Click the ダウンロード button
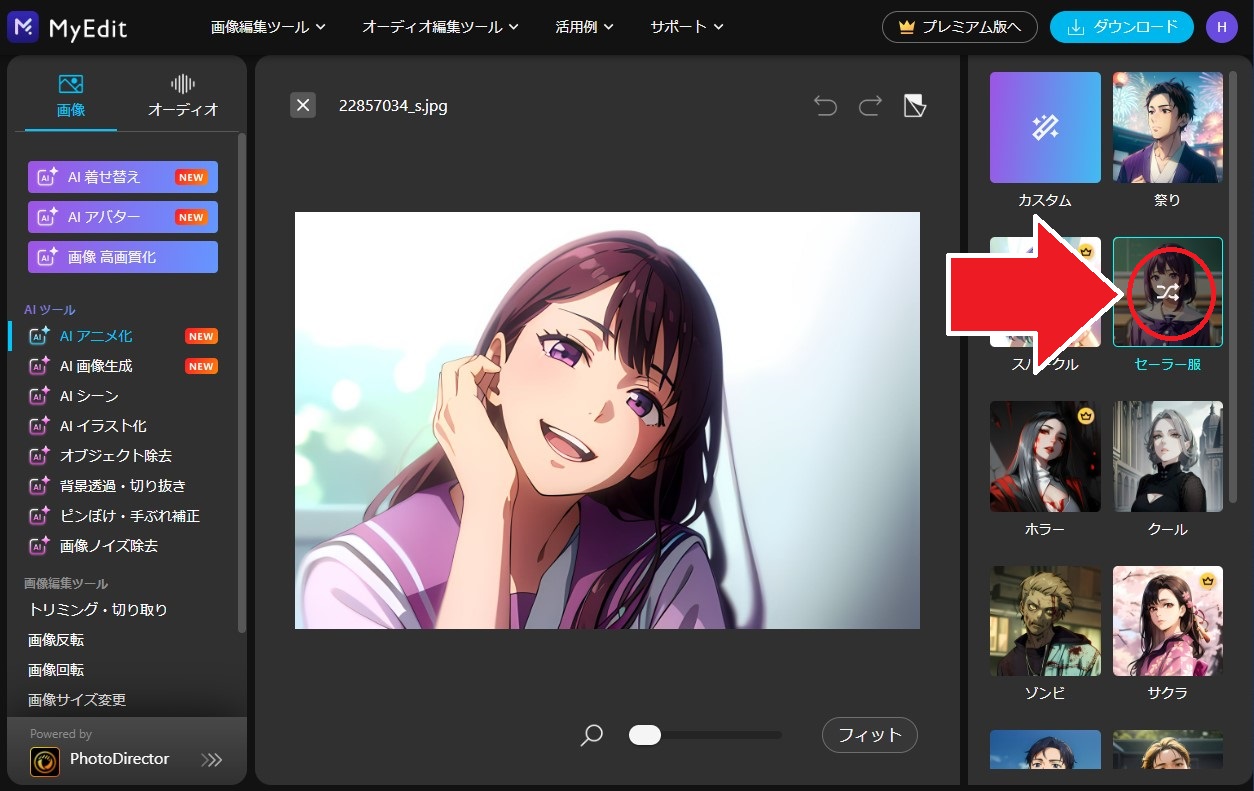 pyautogui.click(x=1121, y=27)
